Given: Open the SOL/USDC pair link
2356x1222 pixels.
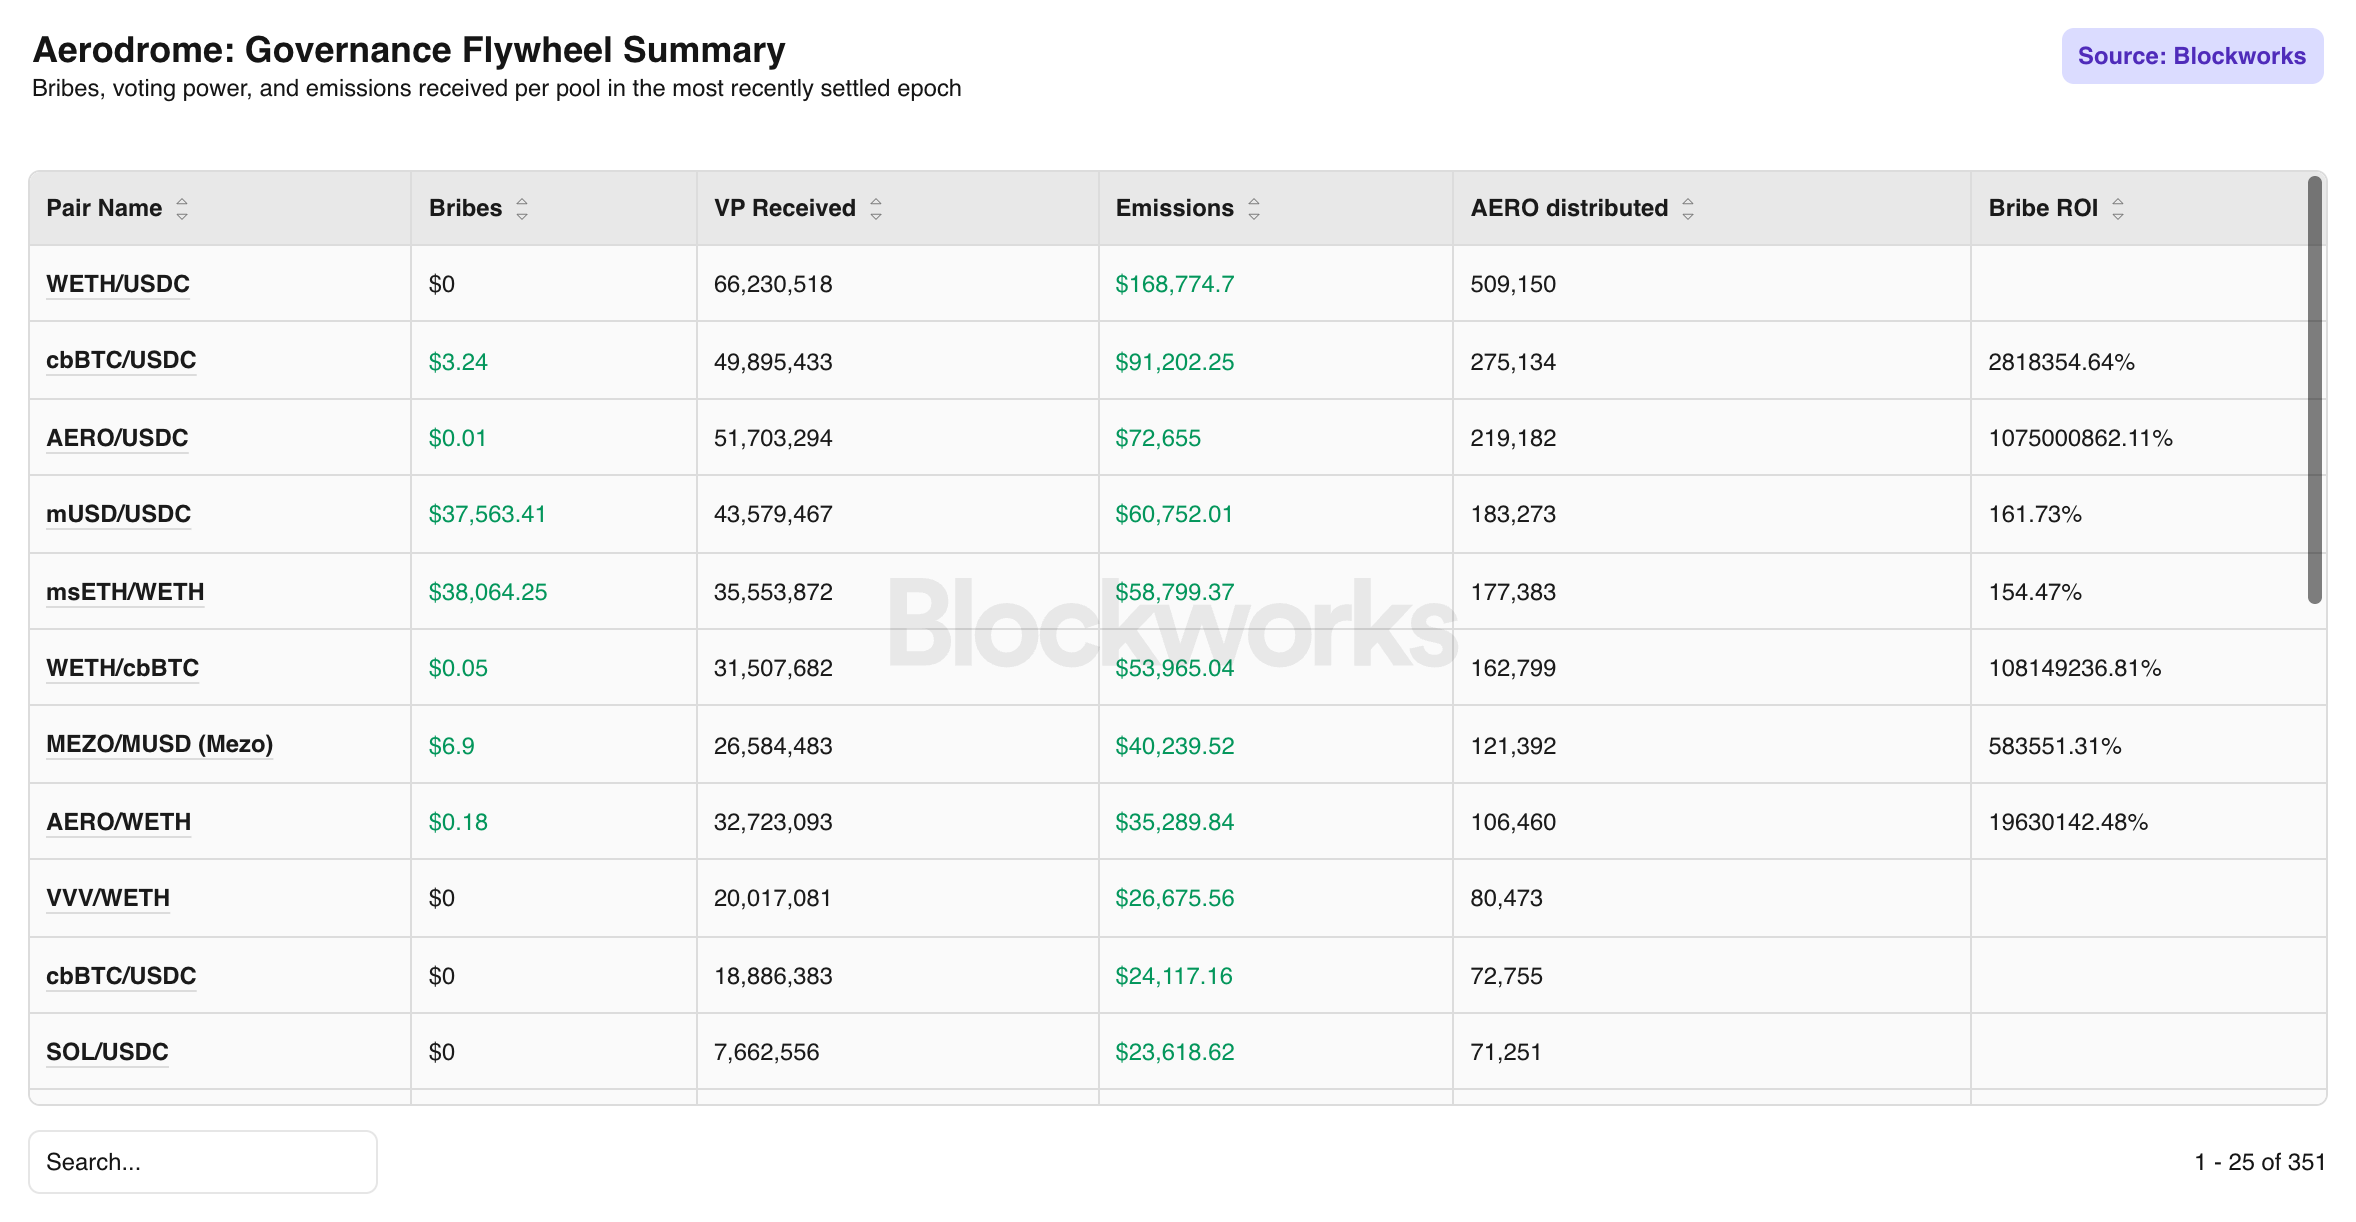Looking at the screenshot, I should point(107,1052).
